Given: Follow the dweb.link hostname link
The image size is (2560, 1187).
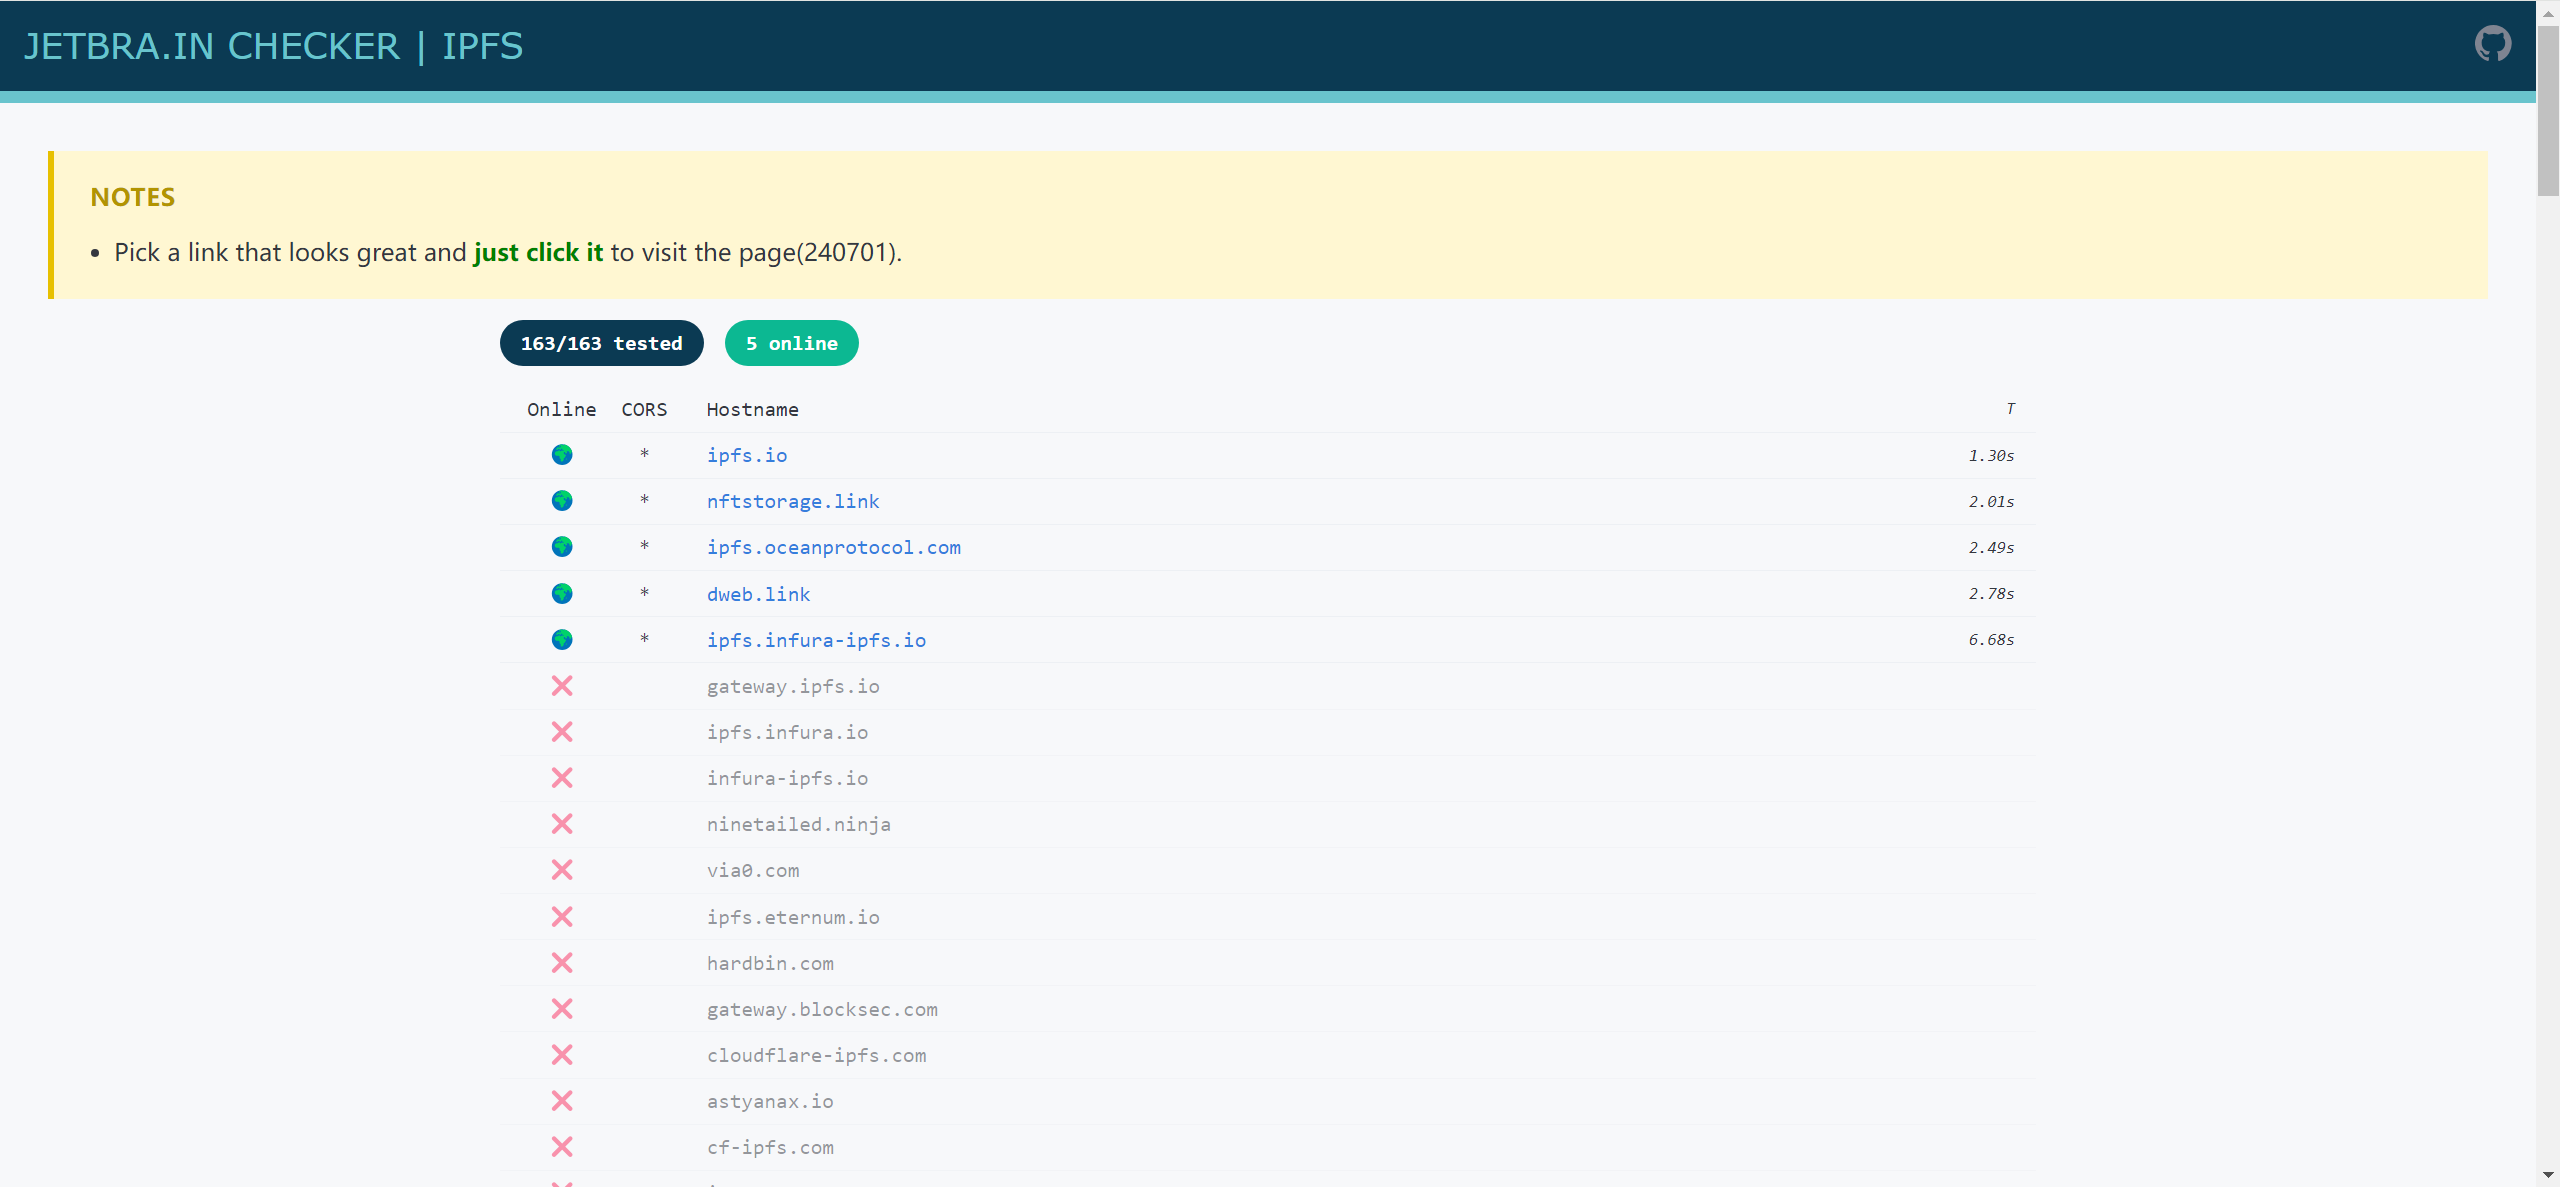Looking at the screenshot, I should click(758, 594).
